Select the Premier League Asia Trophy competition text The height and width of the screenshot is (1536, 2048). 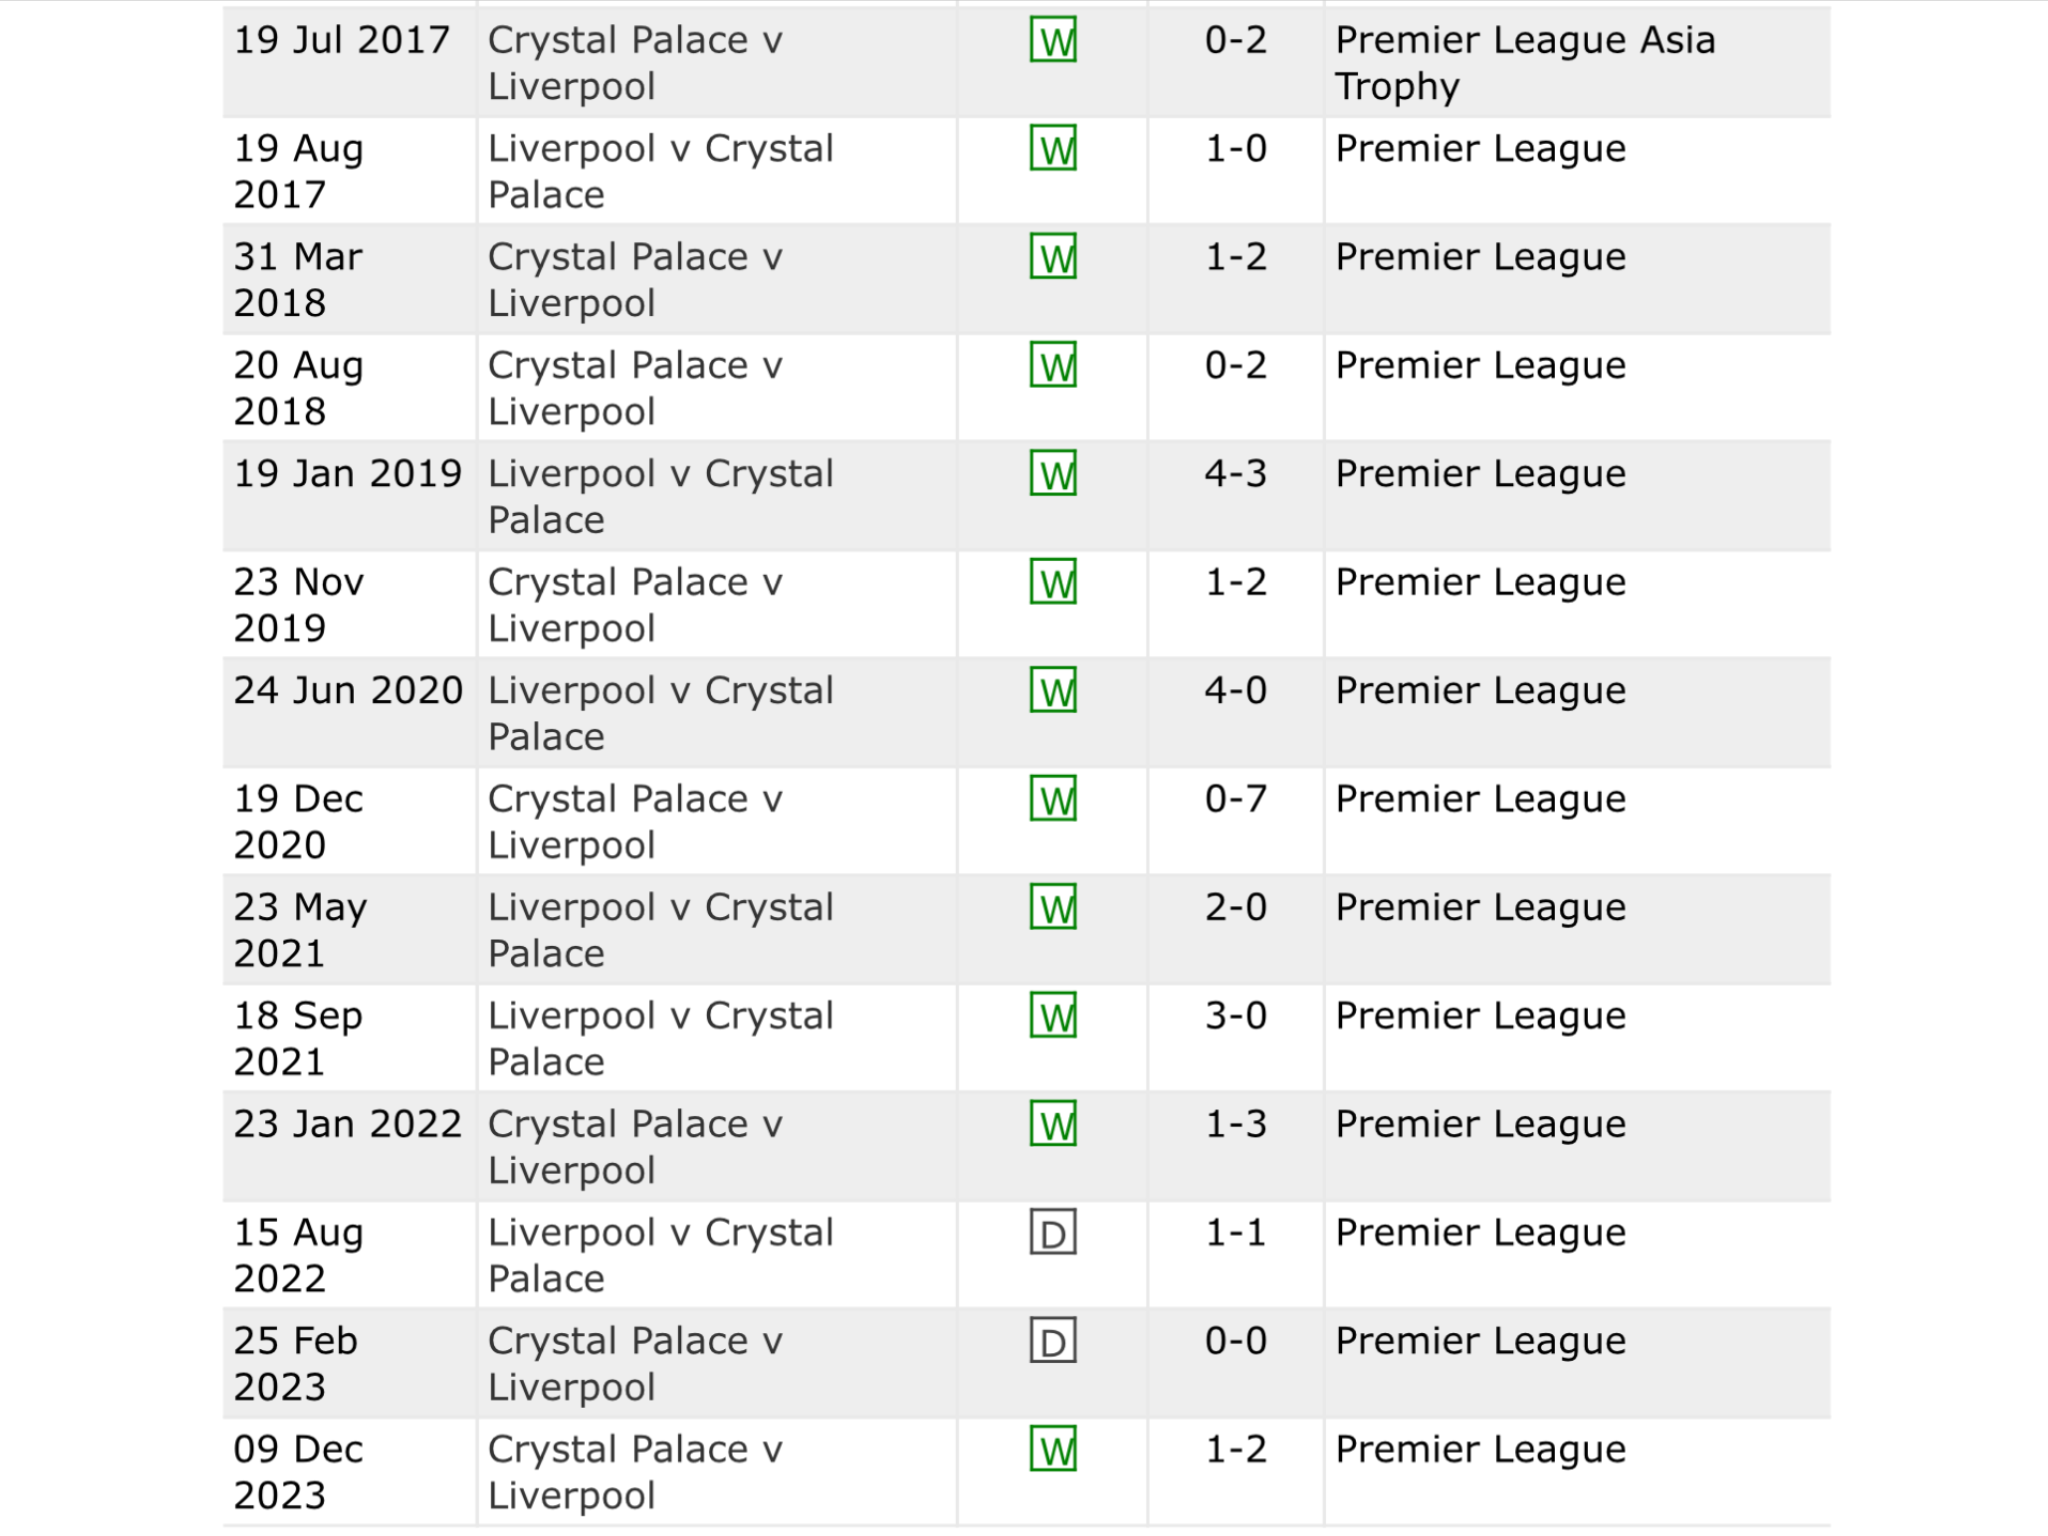[1526, 63]
